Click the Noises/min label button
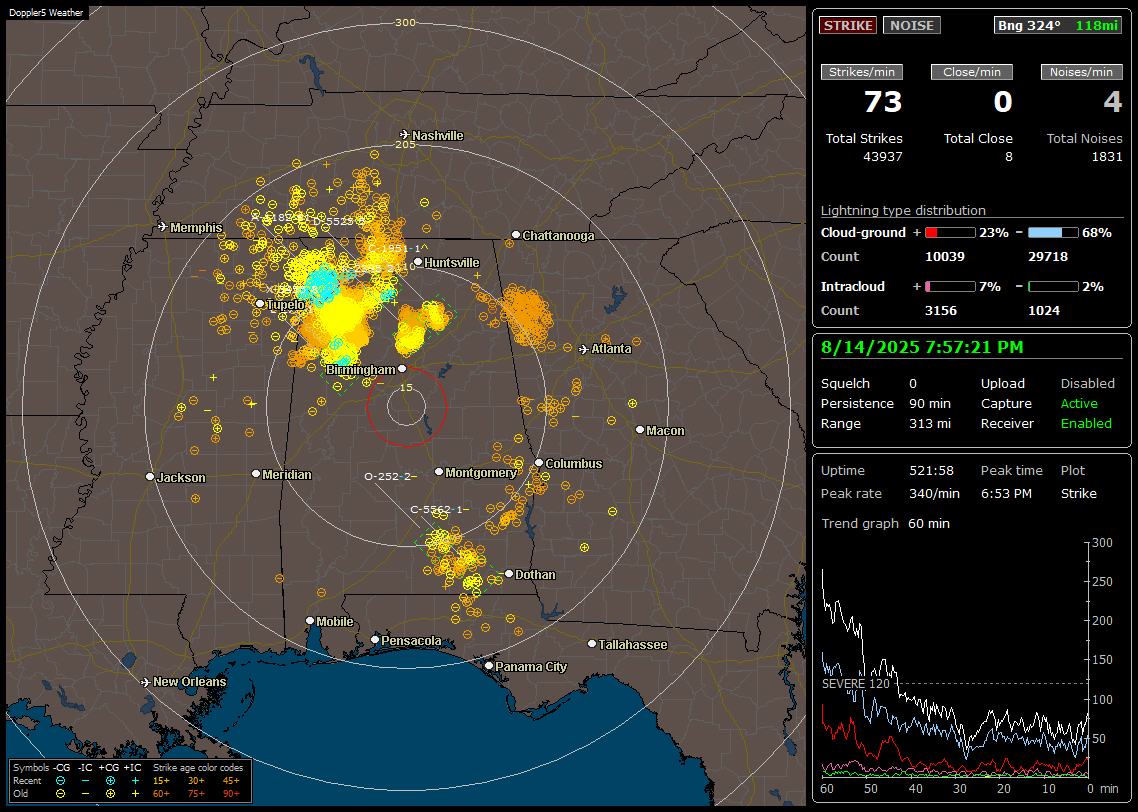Image resolution: width=1138 pixels, height=812 pixels. pyautogui.click(x=1081, y=72)
